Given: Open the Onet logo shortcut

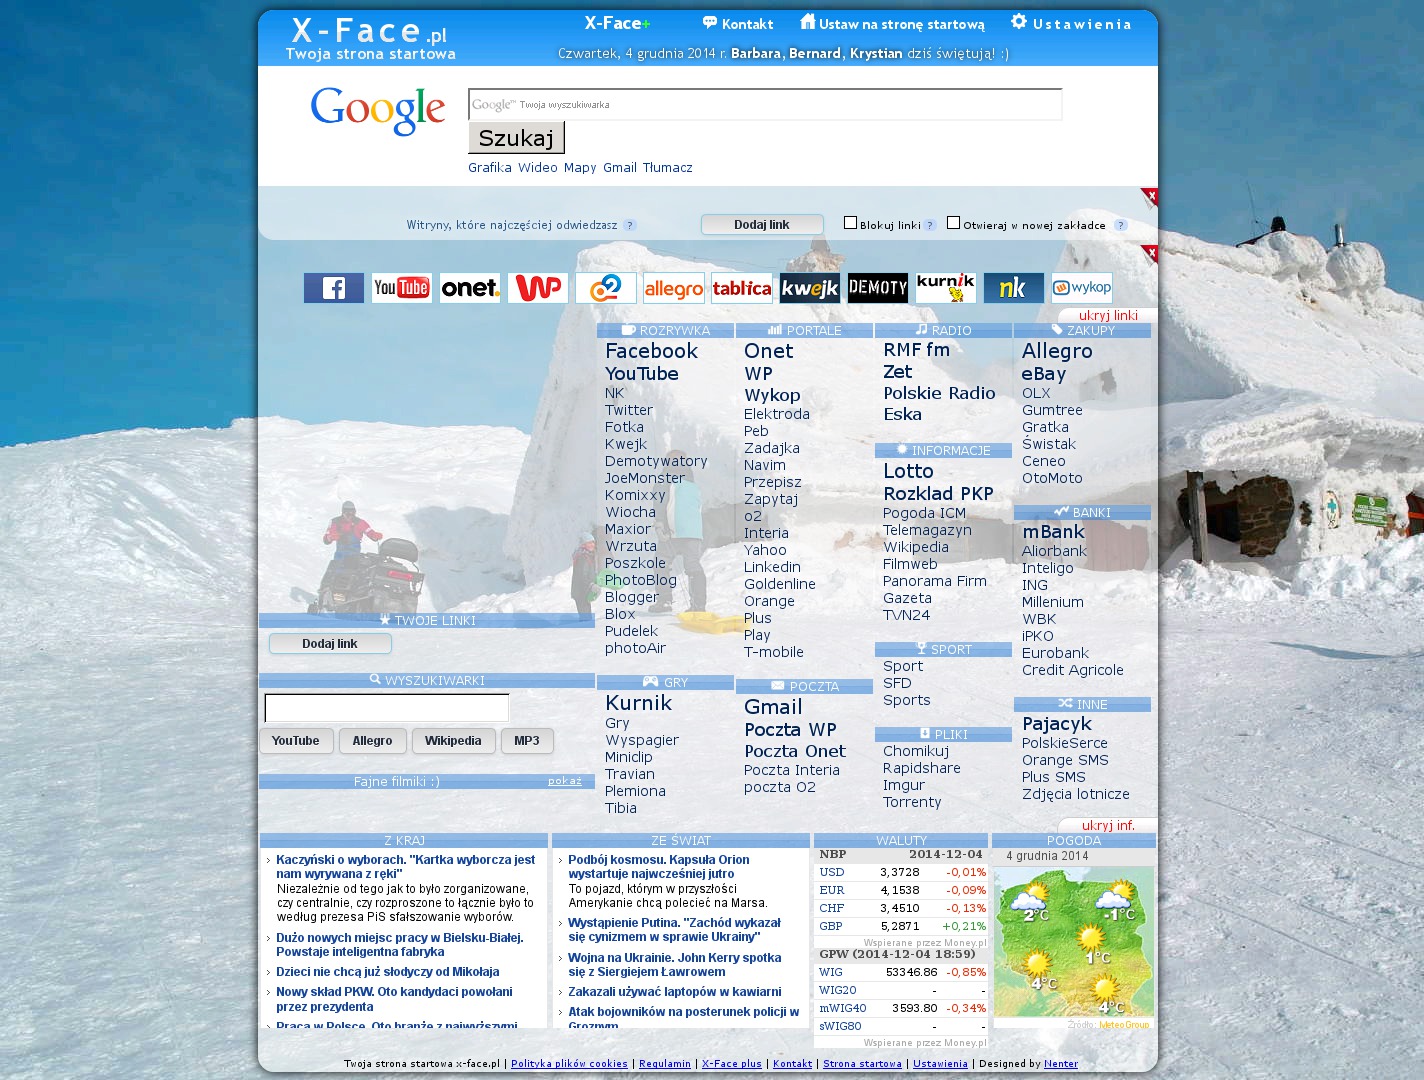Looking at the screenshot, I should click(470, 288).
